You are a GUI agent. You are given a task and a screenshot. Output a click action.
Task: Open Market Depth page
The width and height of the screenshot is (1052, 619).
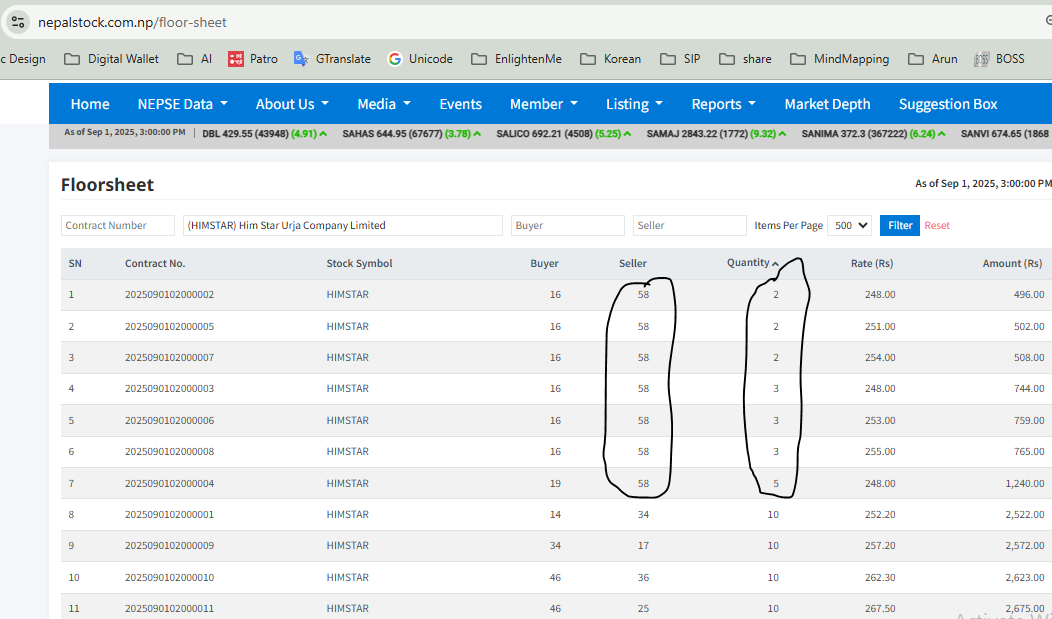[827, 104]
